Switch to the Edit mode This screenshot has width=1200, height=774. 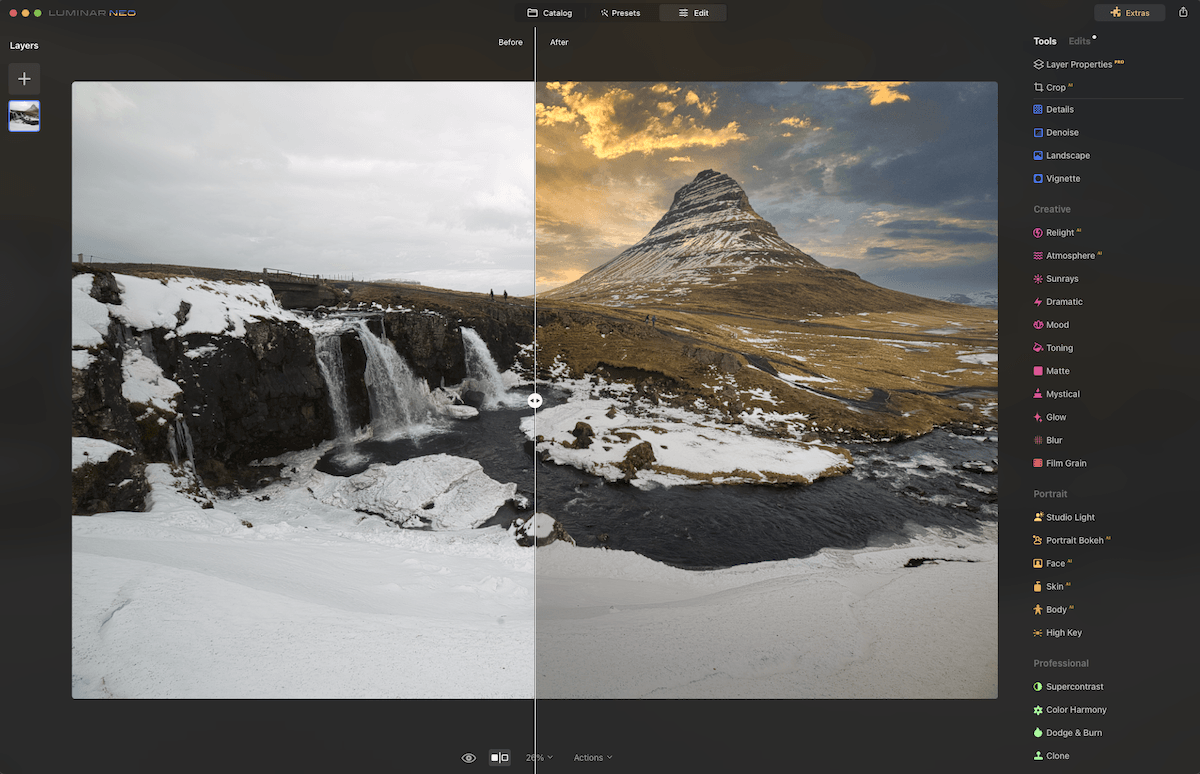coord(693,13)
